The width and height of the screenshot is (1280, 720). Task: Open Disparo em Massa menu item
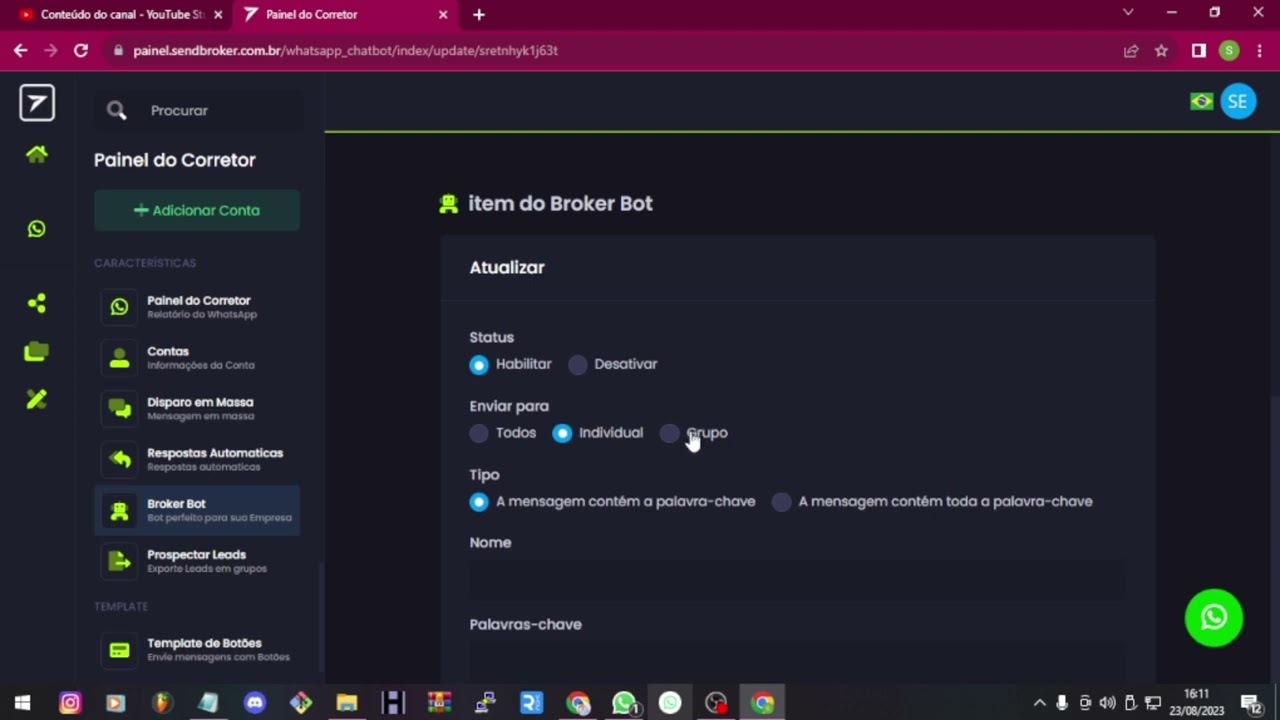click(x=197, y=409)
